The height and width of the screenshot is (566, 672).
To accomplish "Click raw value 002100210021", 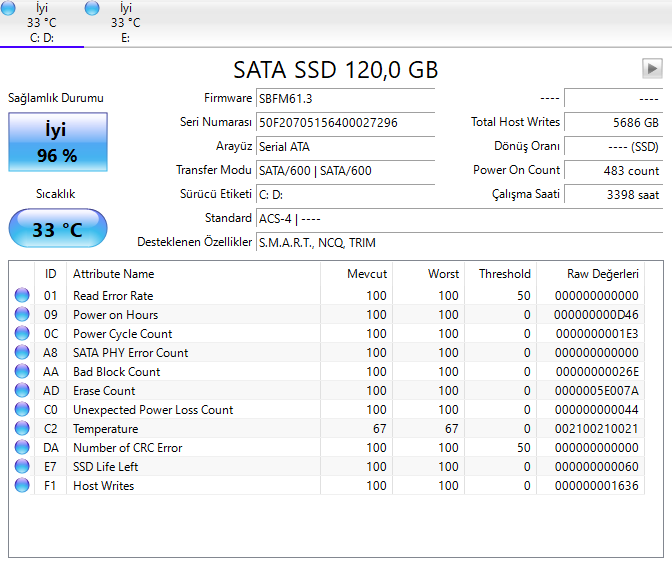I will [x=597, y=429].
